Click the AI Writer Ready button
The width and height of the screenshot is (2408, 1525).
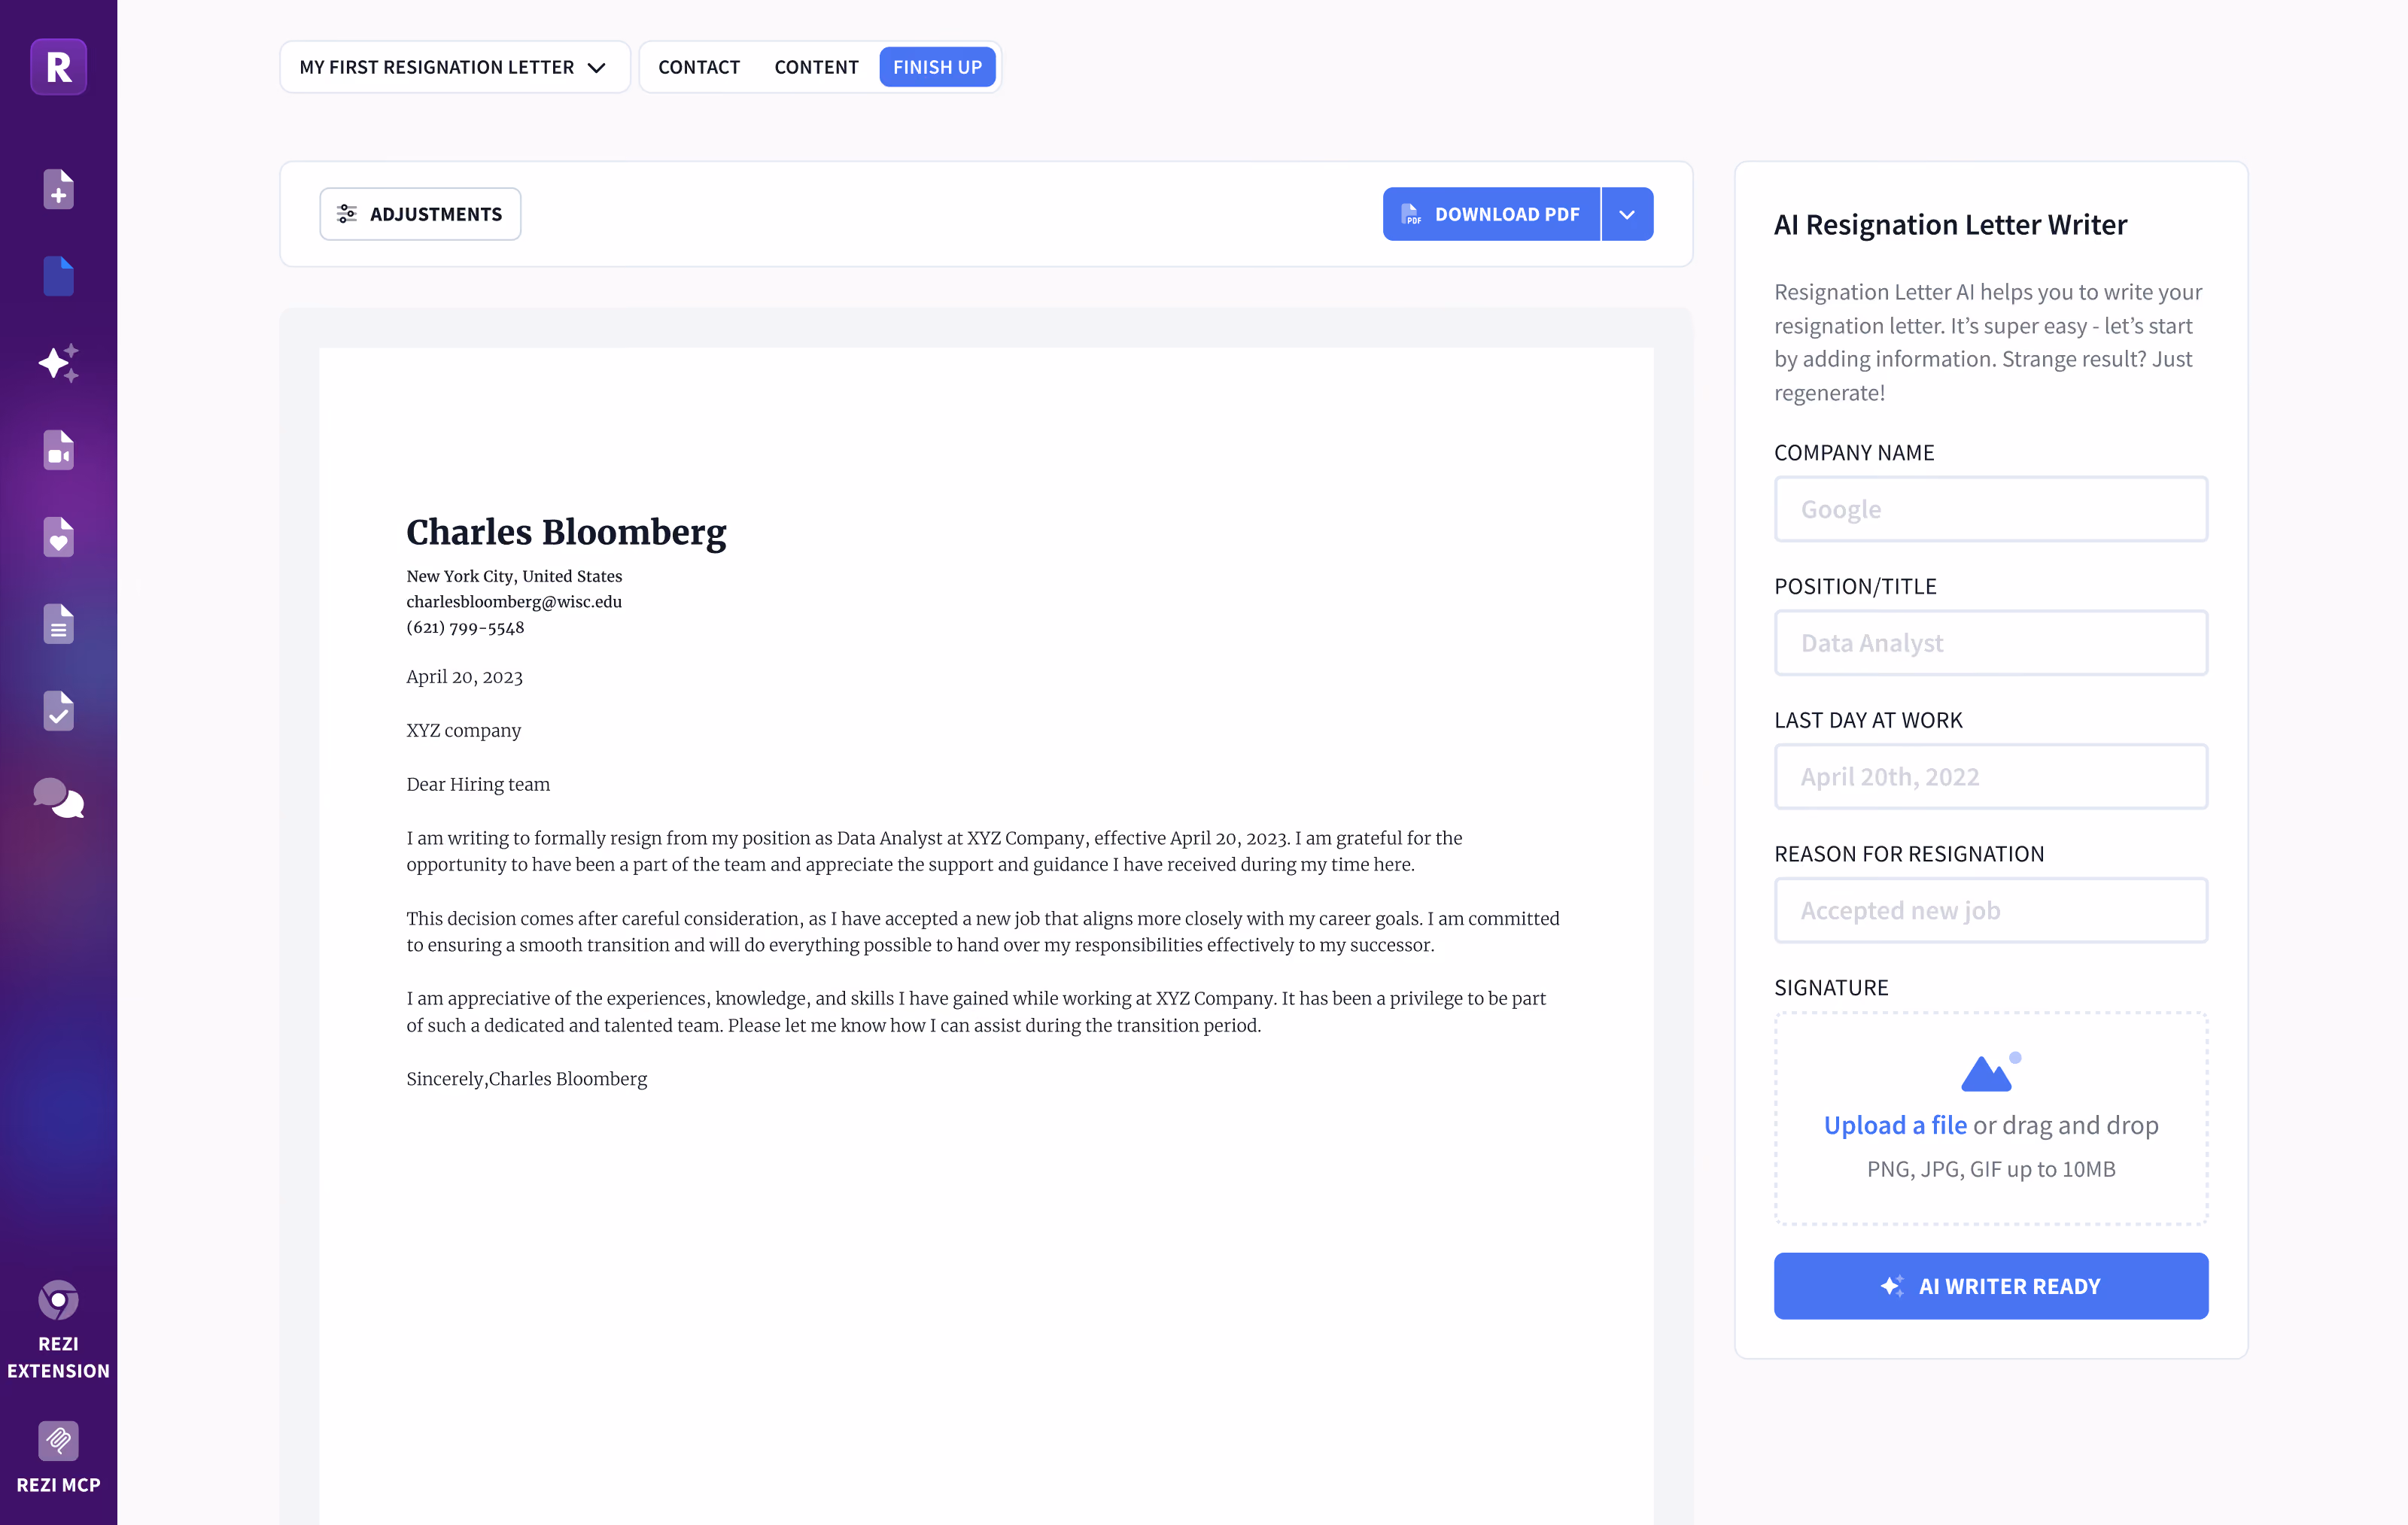coord(1990,1286)
